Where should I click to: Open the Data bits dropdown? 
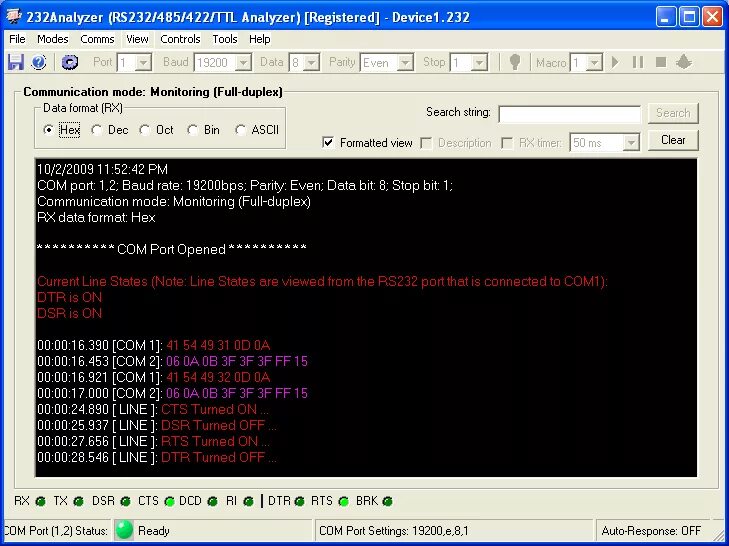(311, 62)
